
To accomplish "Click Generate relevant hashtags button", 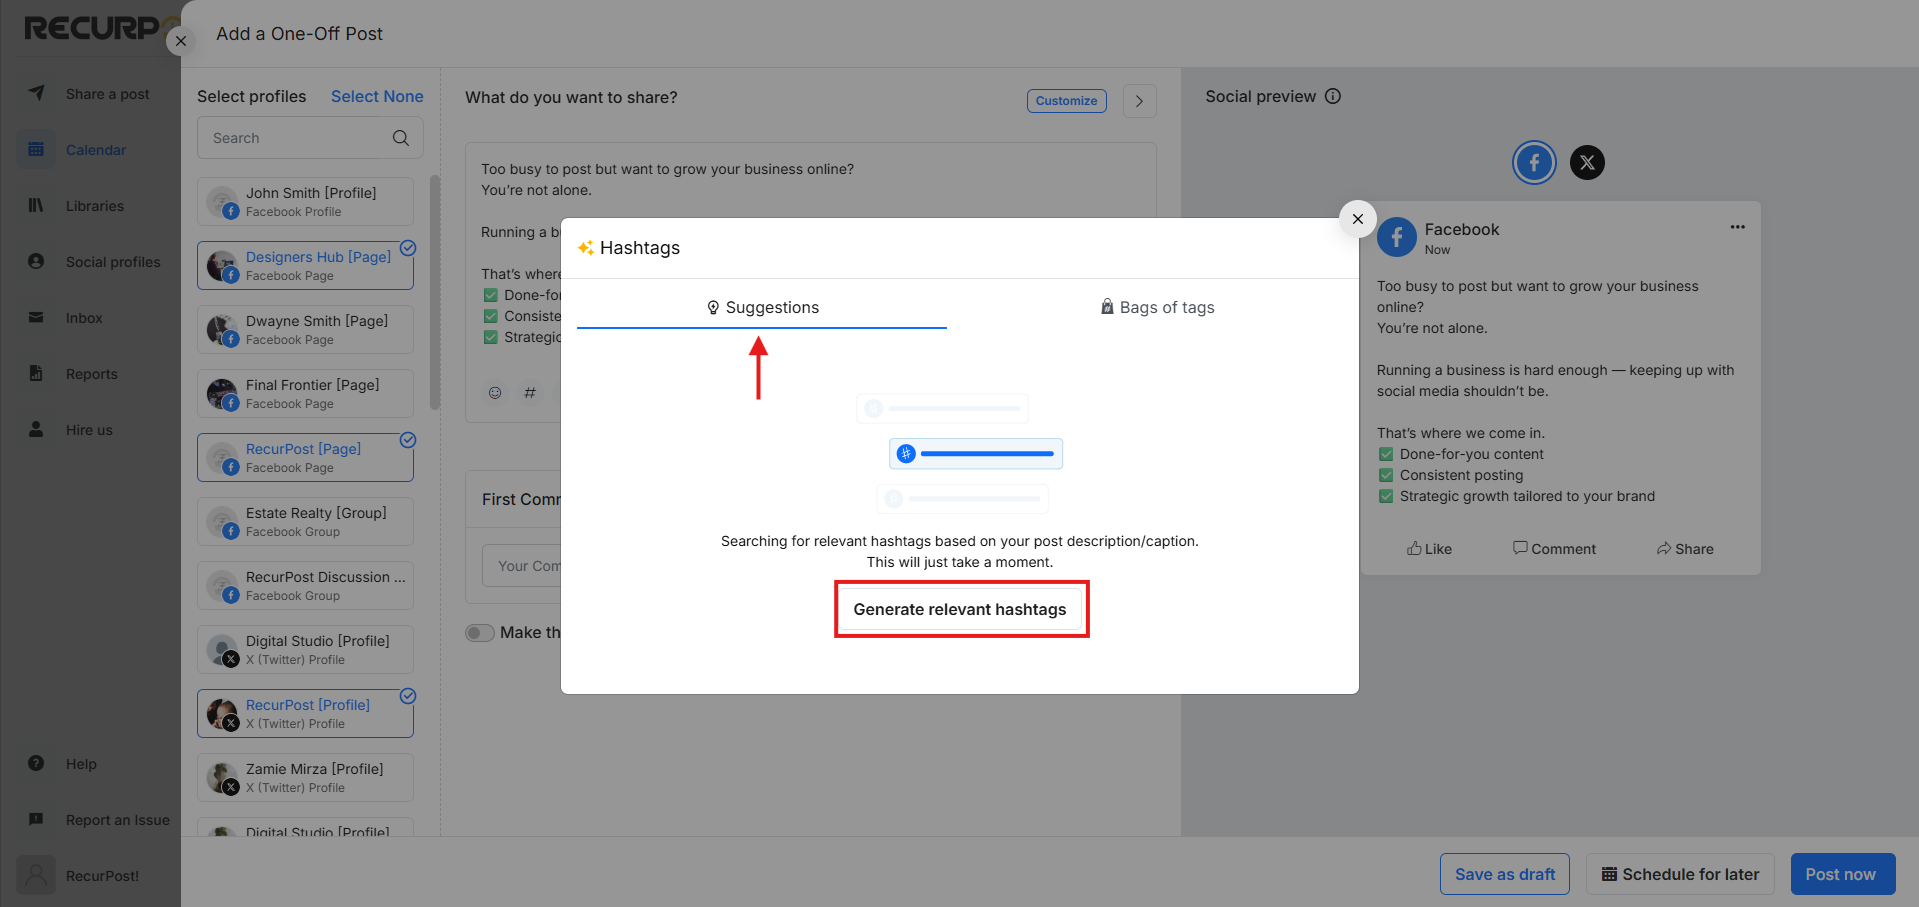I will (x=960, y=609).
